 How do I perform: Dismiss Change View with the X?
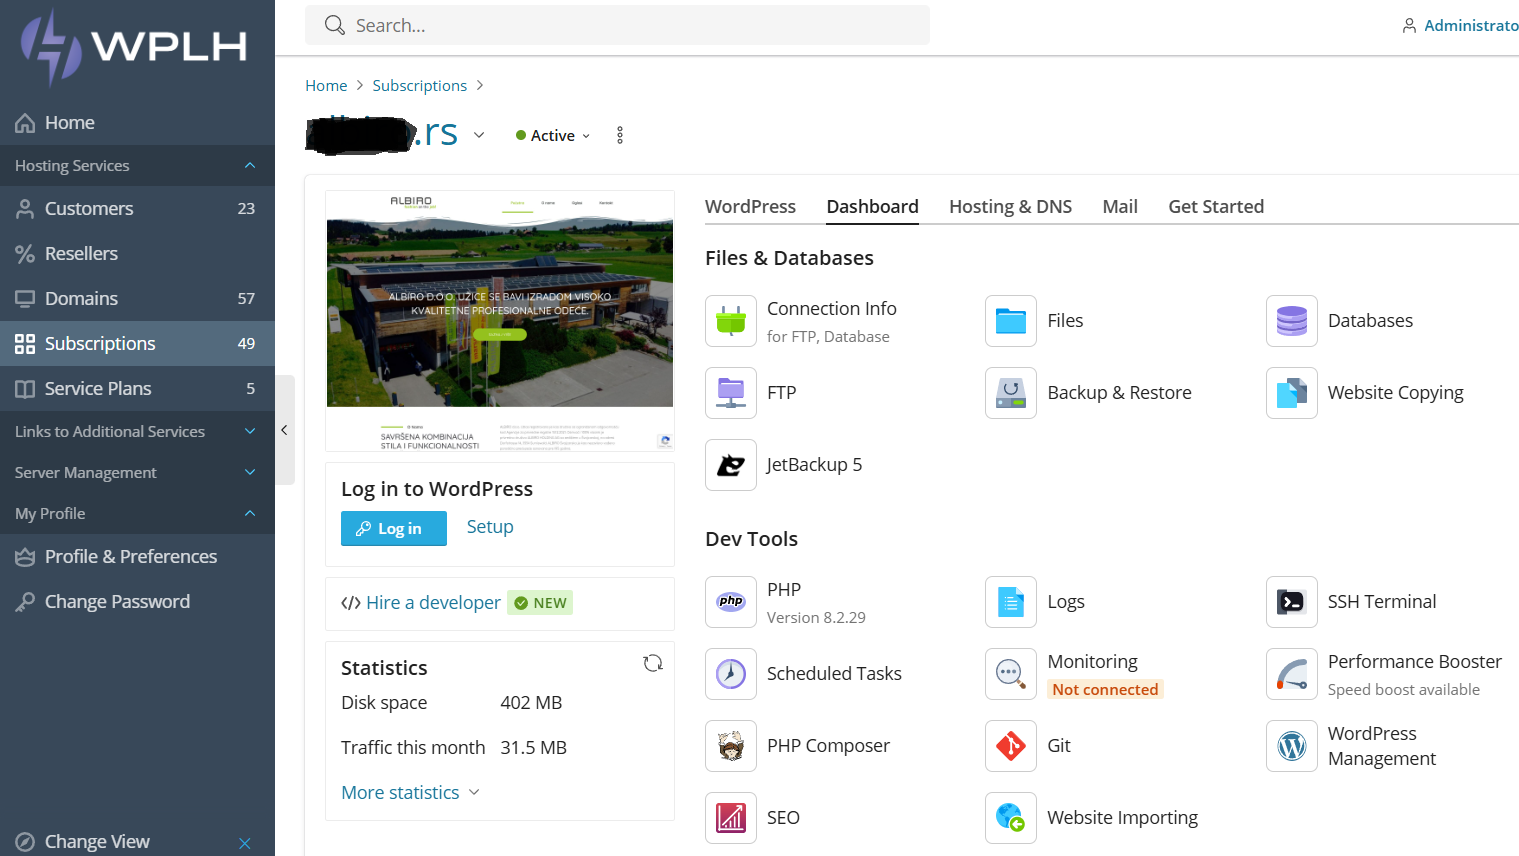[x=245, y=843]
